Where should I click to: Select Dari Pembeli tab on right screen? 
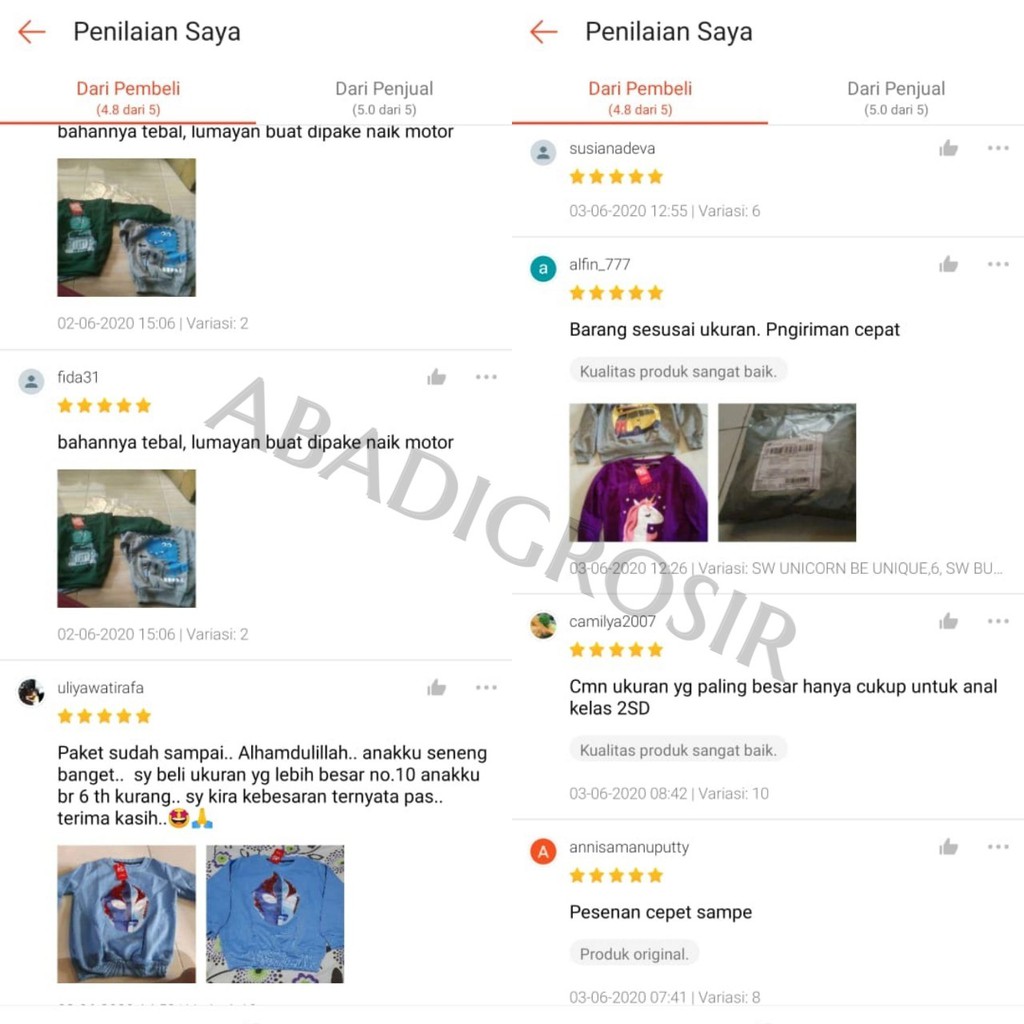[x=640, y=97]
